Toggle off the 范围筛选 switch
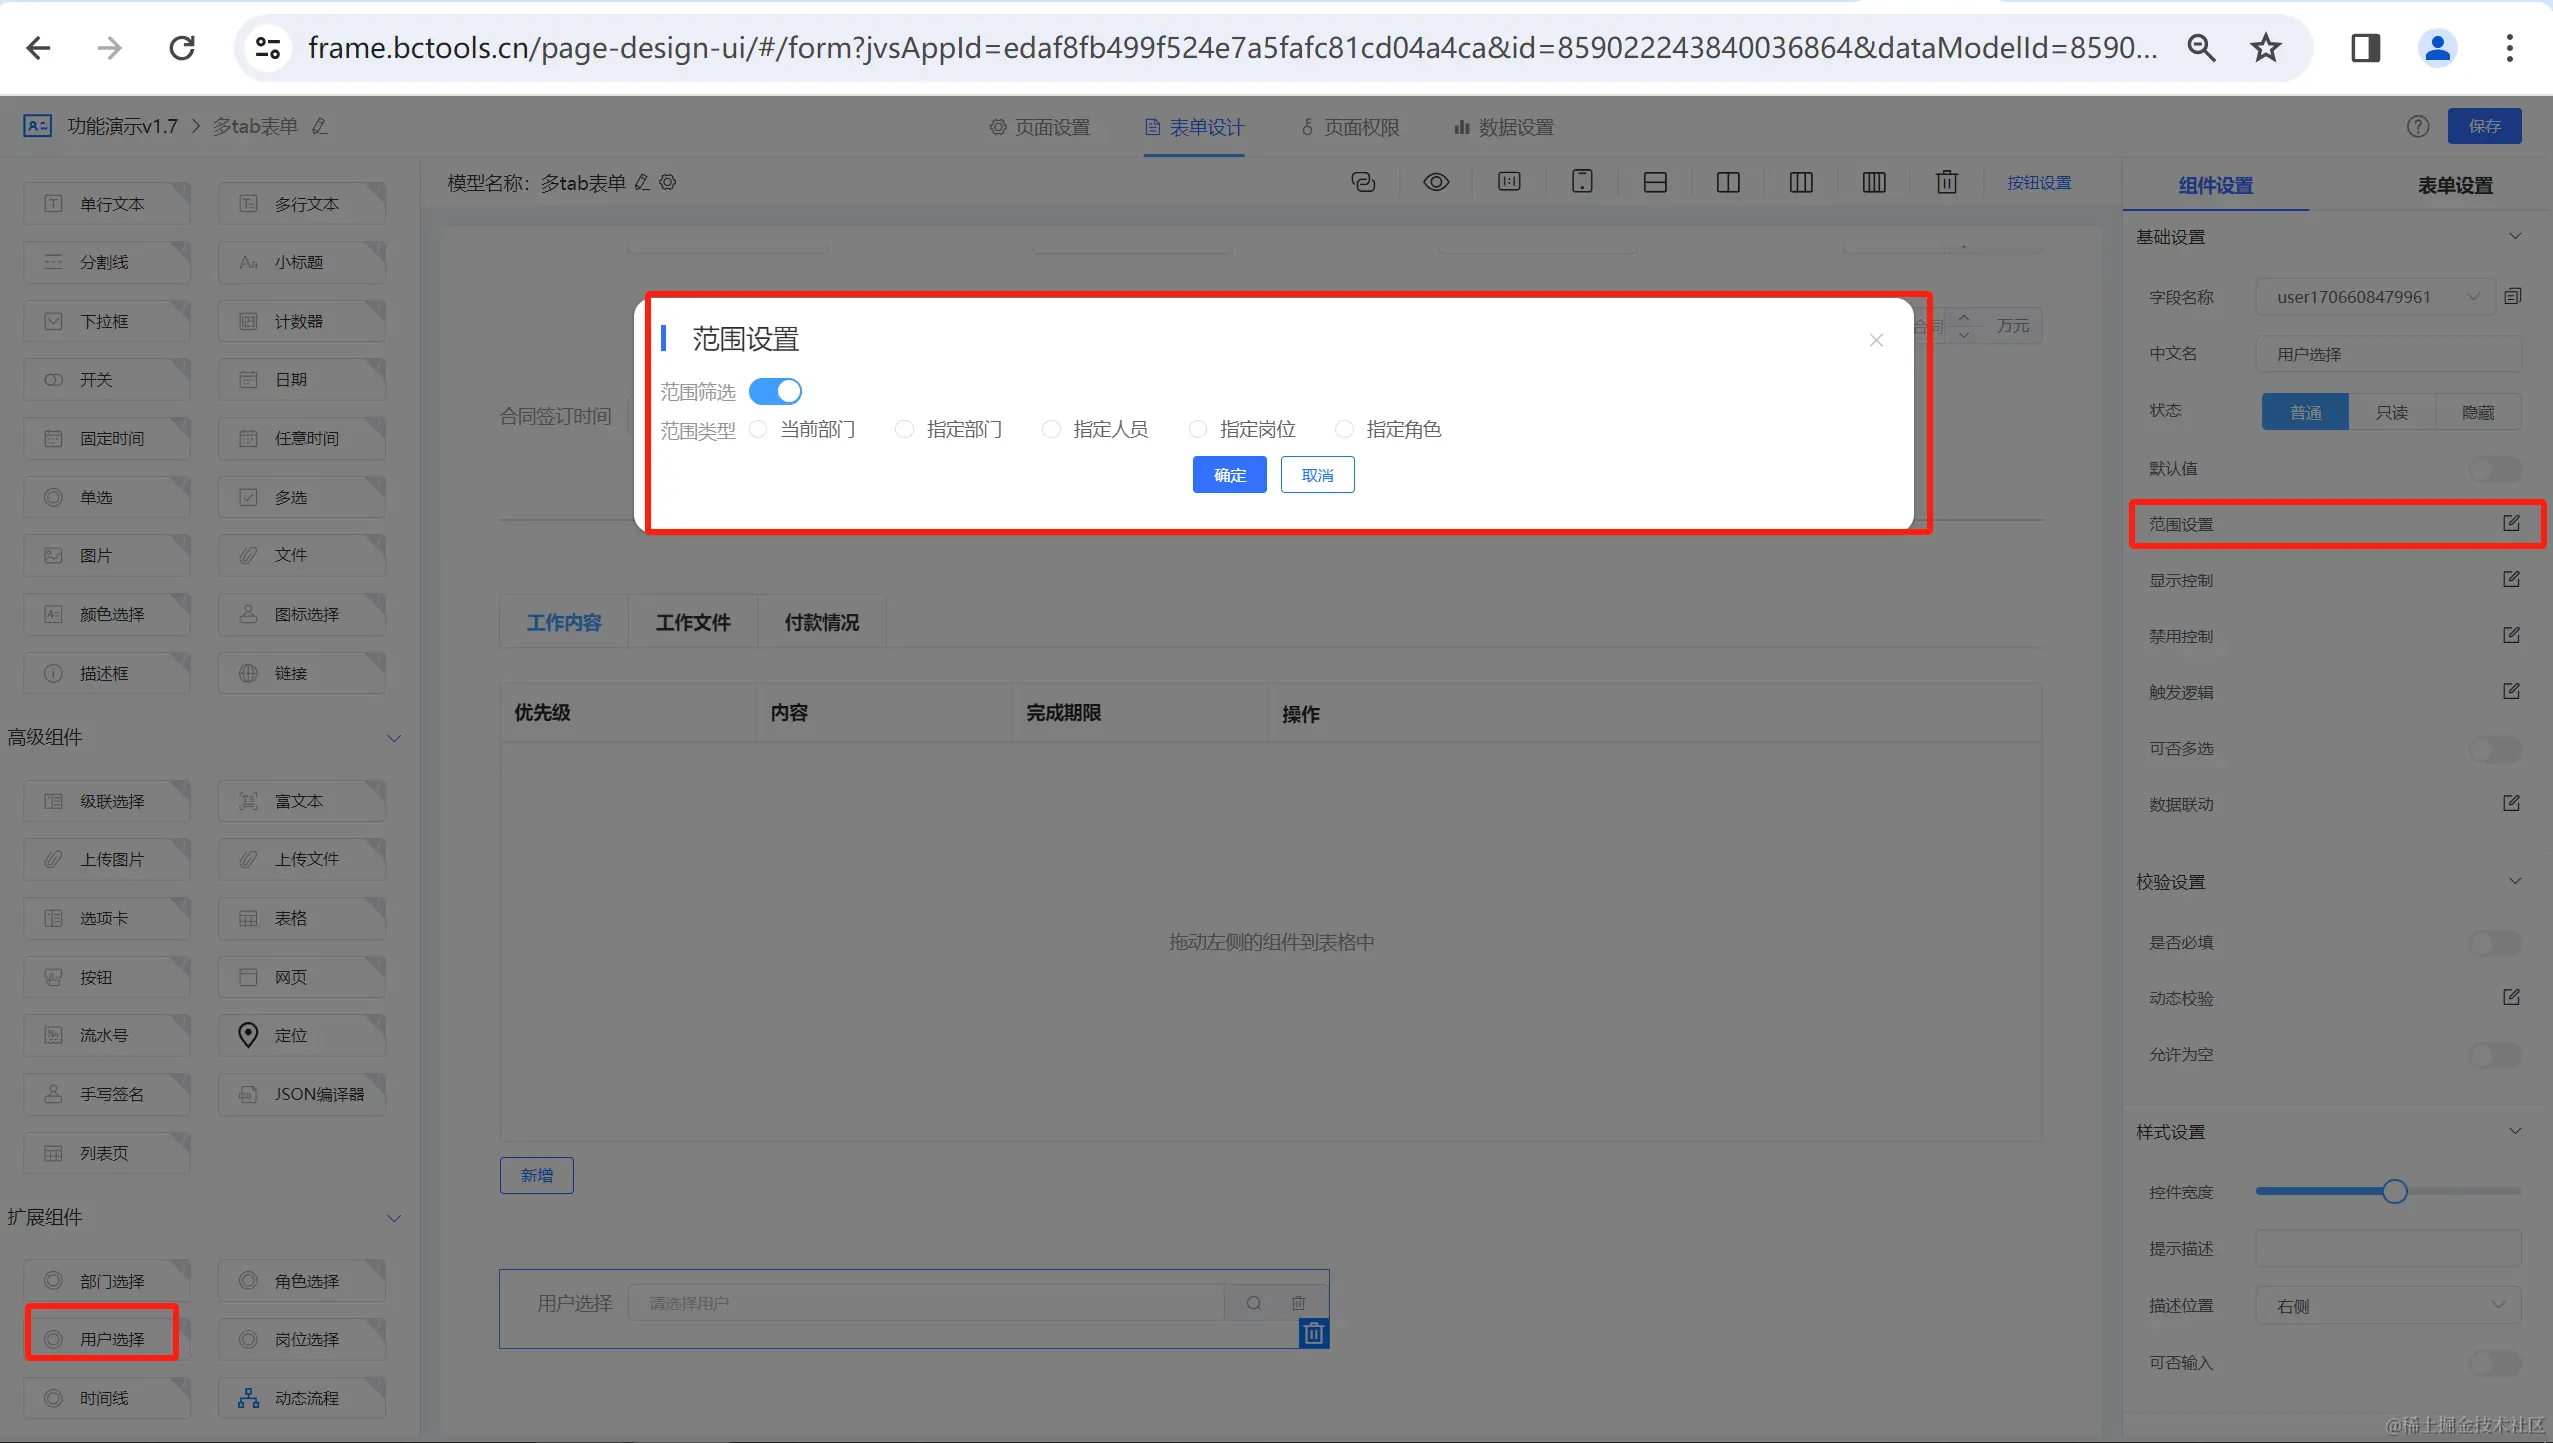2553x1443 pixels. 775,391
